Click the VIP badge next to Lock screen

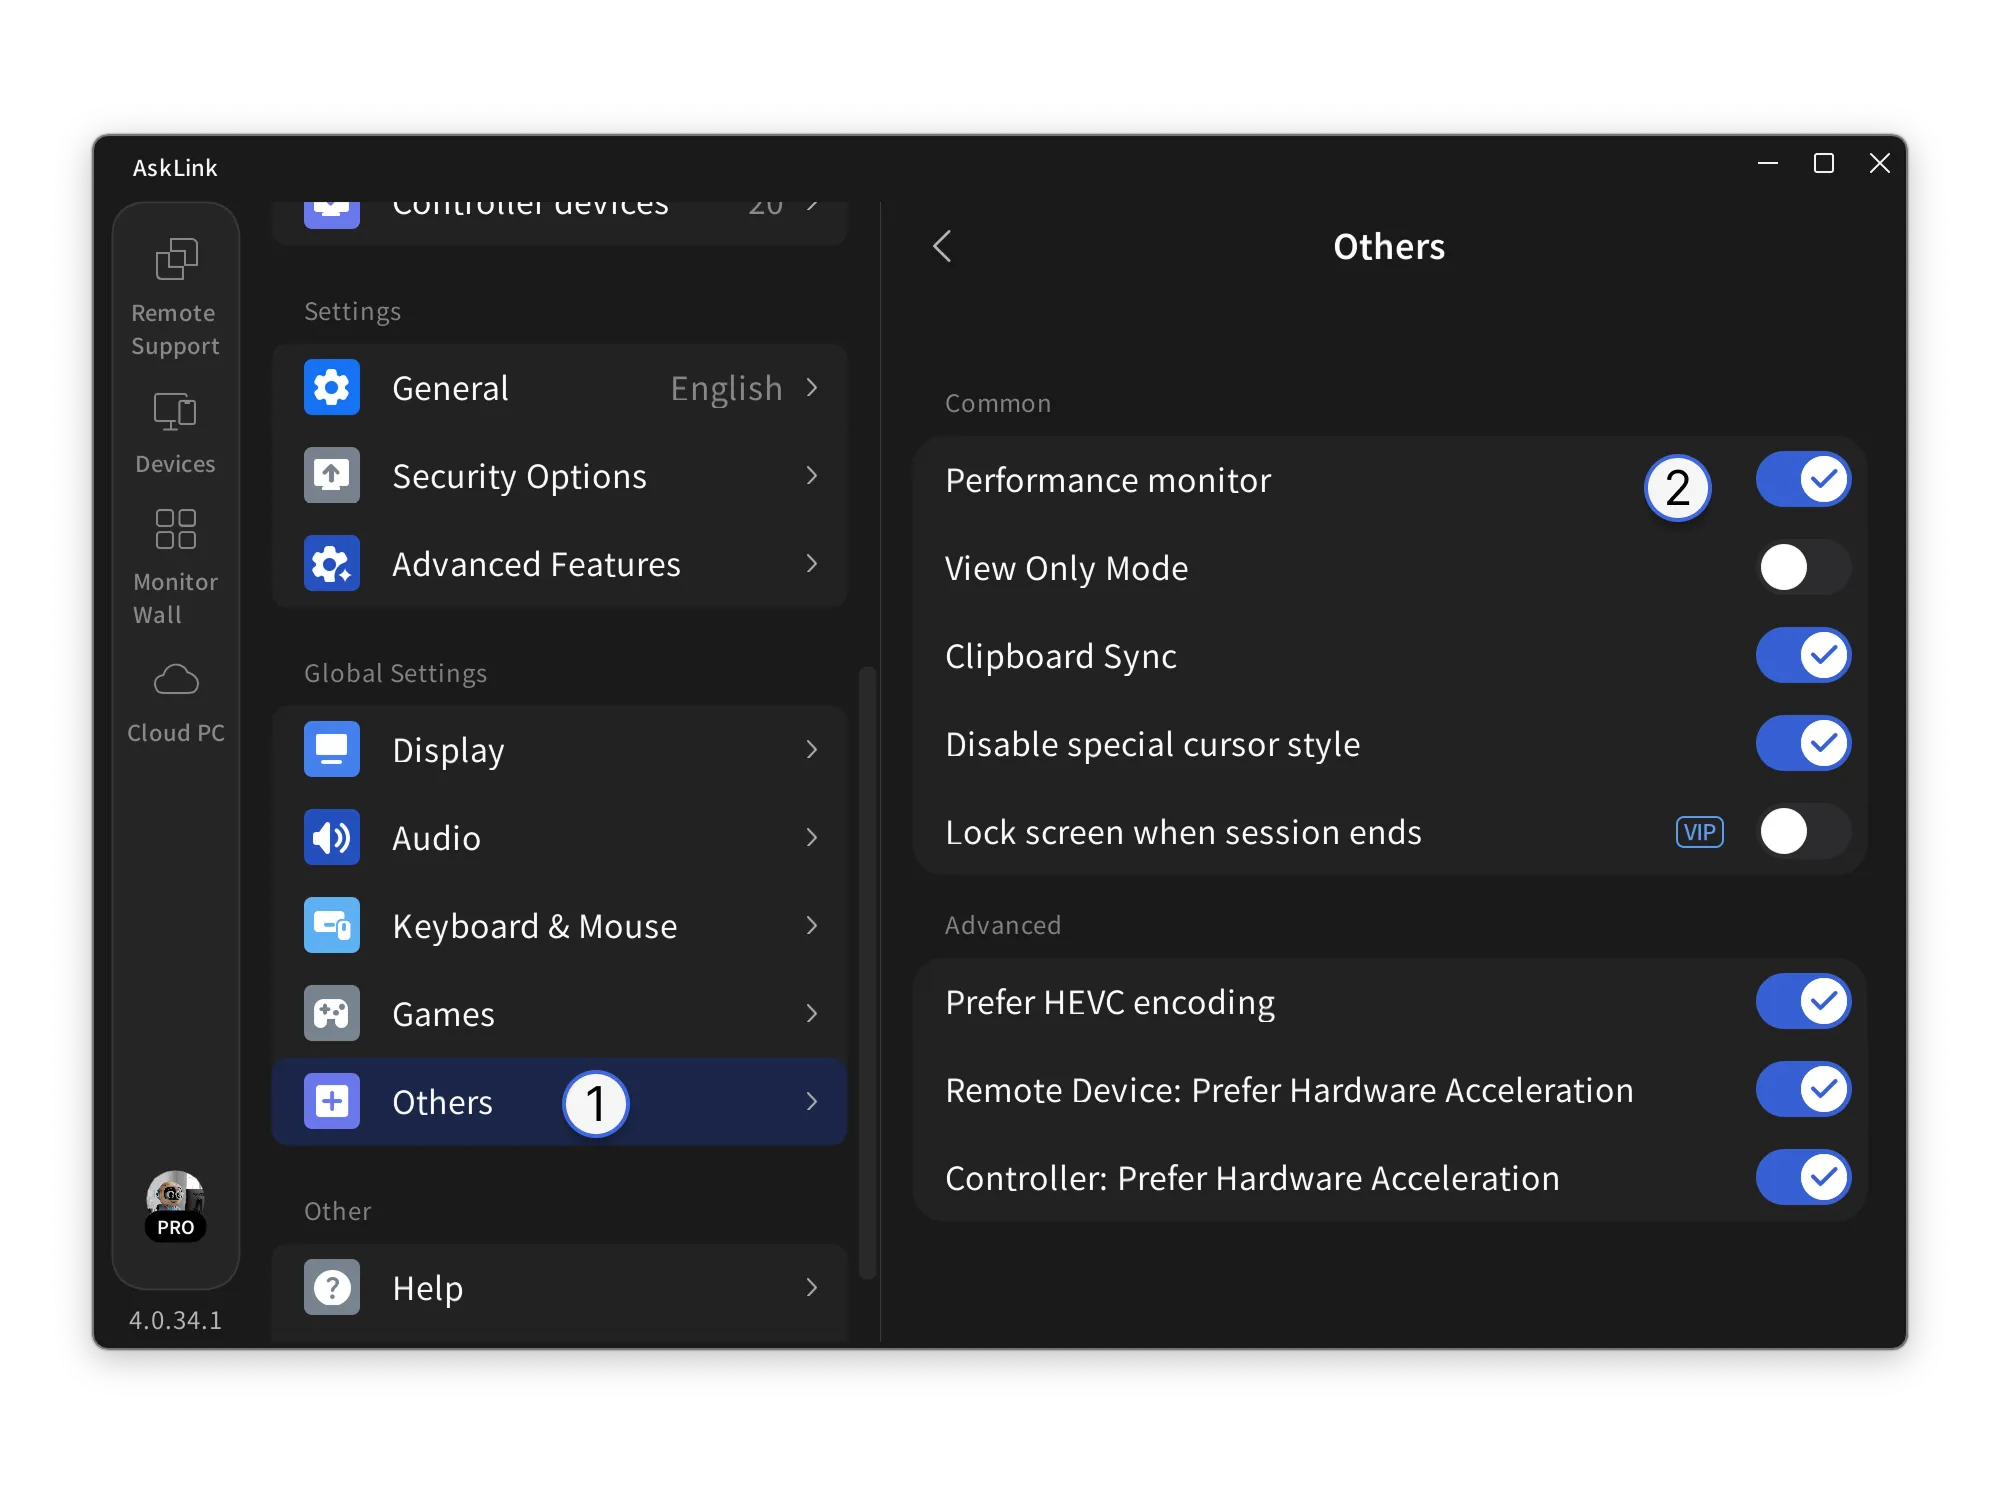(x=1698, y=831)
